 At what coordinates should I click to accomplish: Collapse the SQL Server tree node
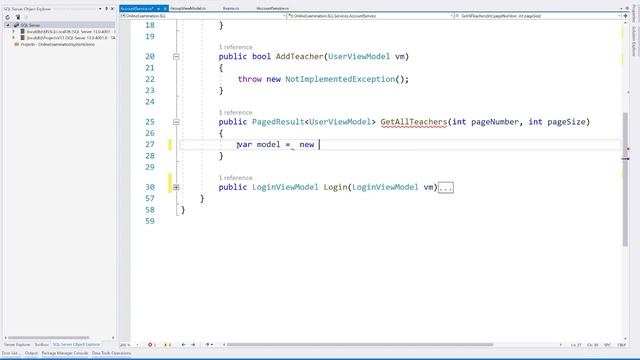[7, 25]
